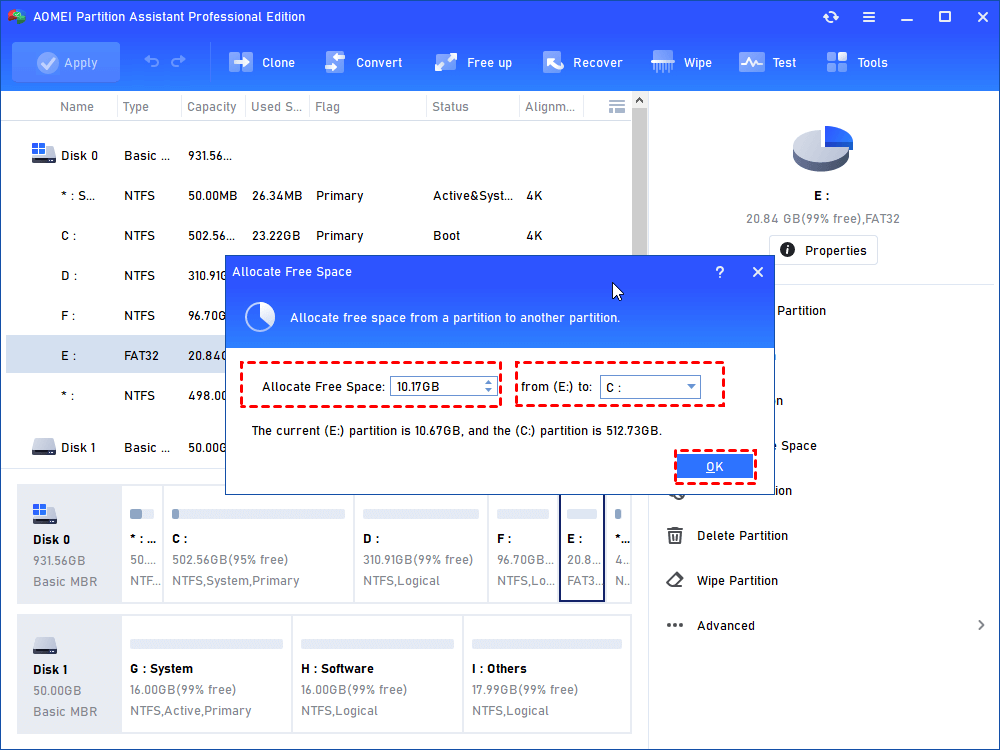This screenshot has width=1000, height=750.
Task: Select Disk 0 row in the list
Action: point(319,156)
